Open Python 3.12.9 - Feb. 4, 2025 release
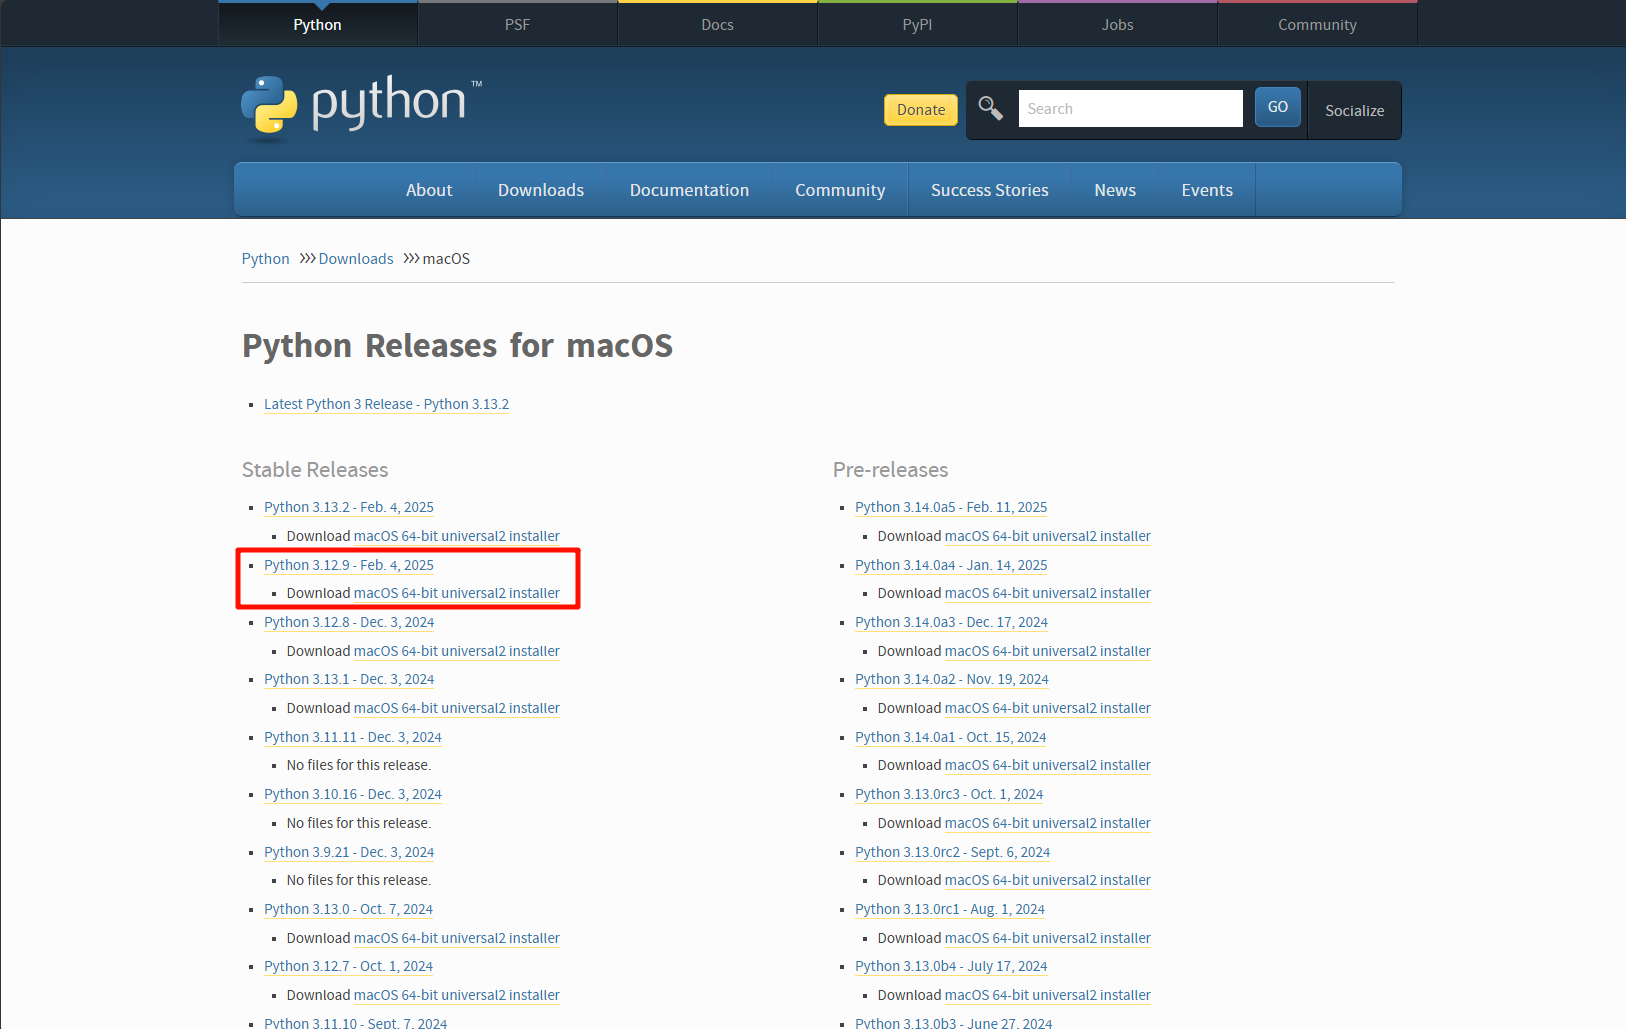The image size is (1626, 1029). click(349, 565)
